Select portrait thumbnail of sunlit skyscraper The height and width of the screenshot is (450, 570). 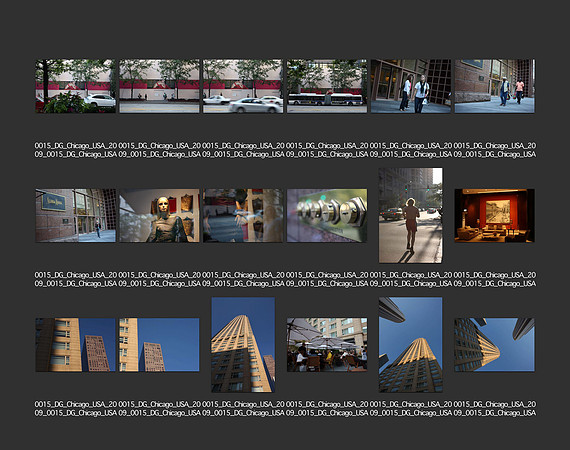pos(243,345)
